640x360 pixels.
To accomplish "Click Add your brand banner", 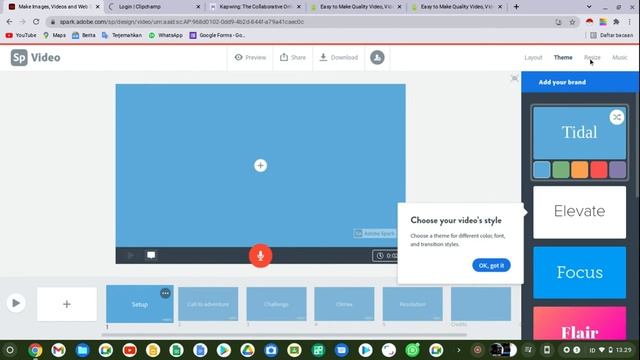I will (x=580, y=82).
